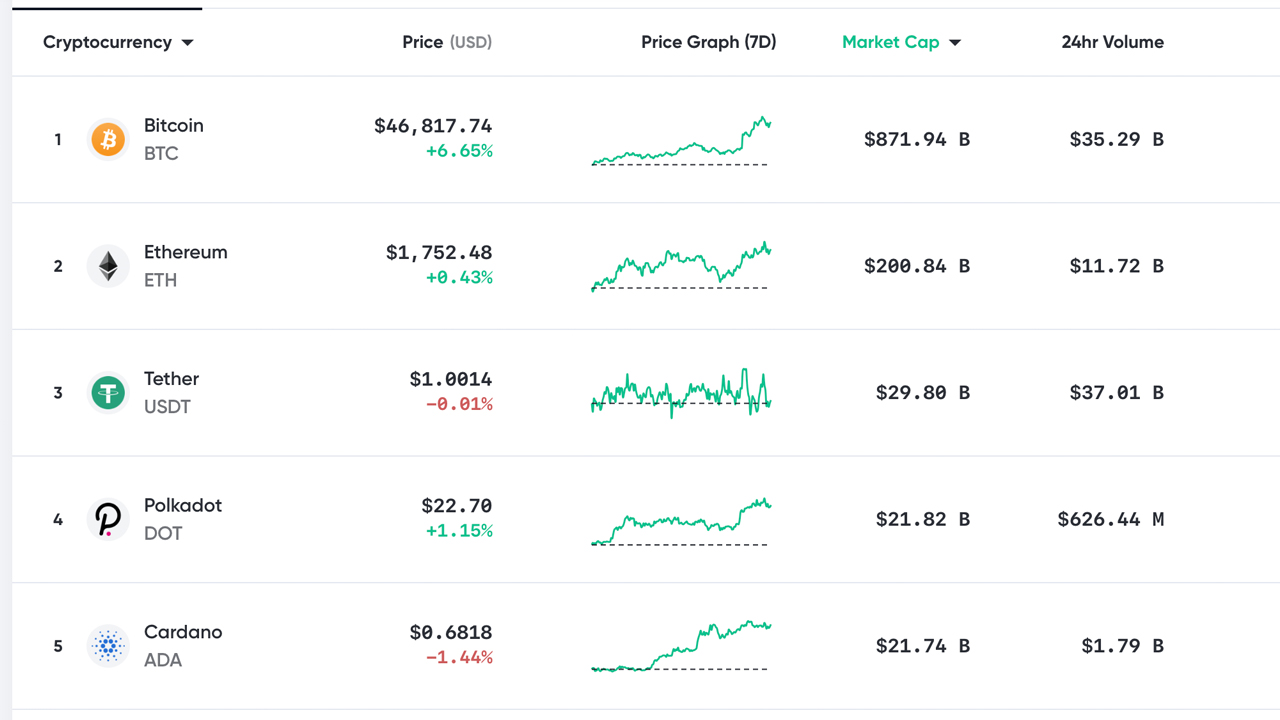Click 24hr volume $1.79 B
This screenshot has height=720, width=1280.
pos(1123,646)
